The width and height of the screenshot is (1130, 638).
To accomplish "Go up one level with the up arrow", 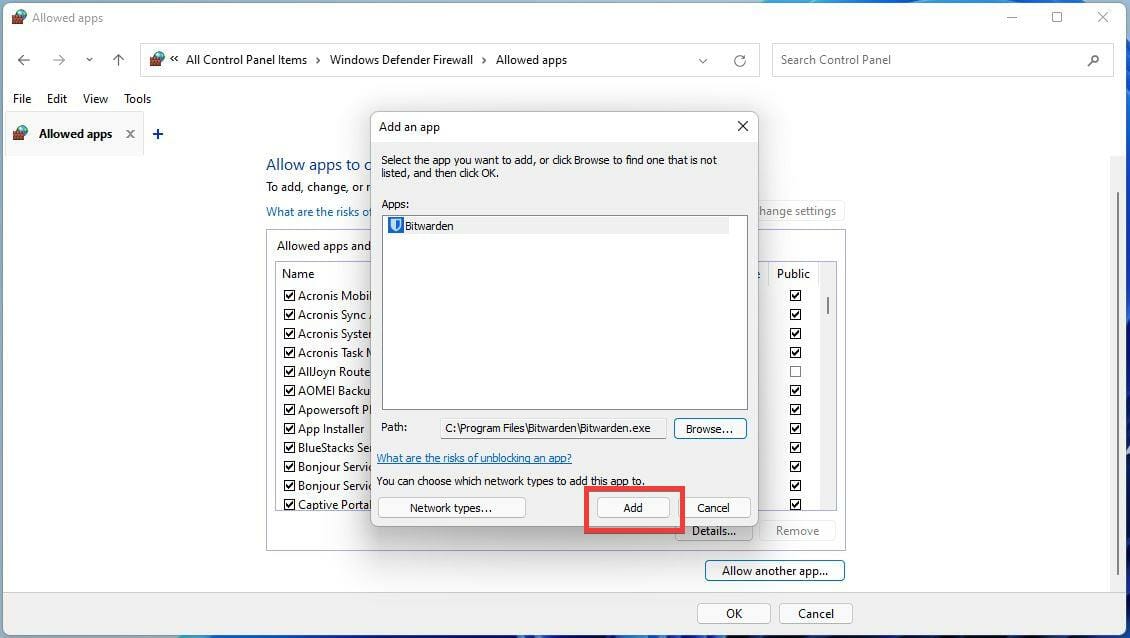I will point(119,60).
